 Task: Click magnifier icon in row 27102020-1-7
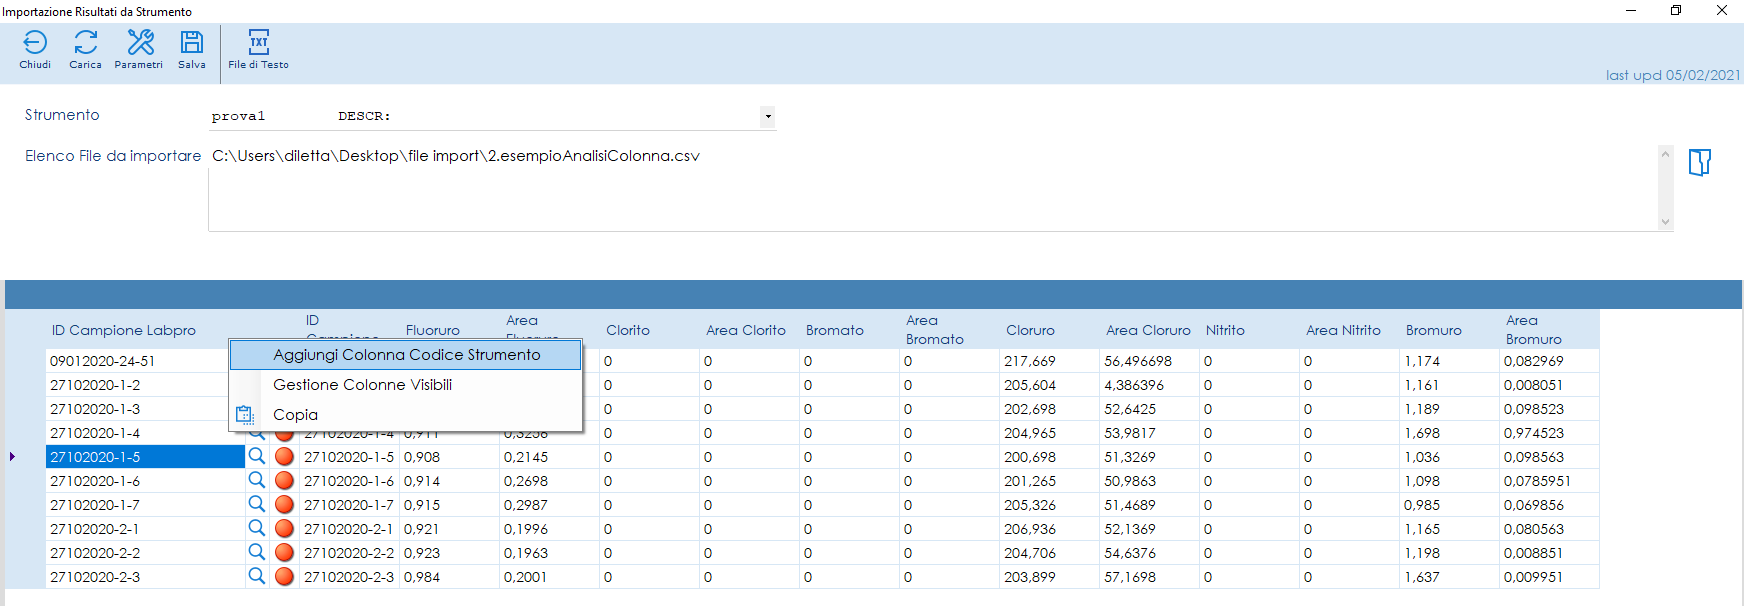point(257,504)
